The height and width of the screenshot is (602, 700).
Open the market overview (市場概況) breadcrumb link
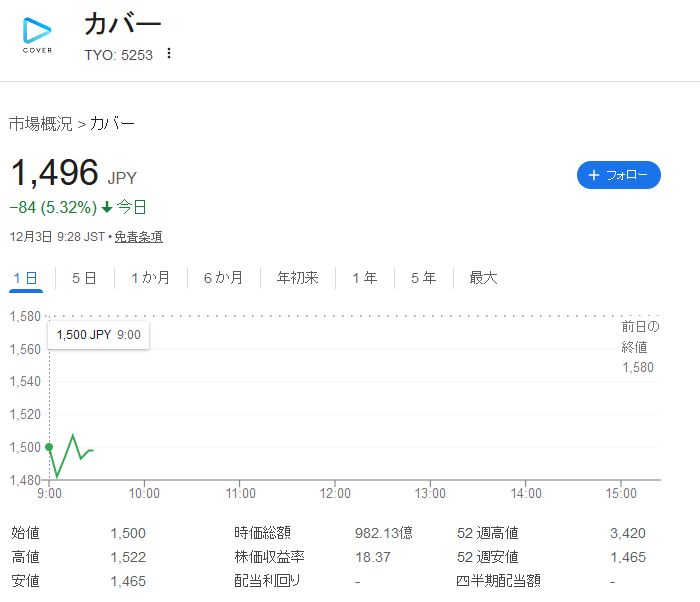41,124
